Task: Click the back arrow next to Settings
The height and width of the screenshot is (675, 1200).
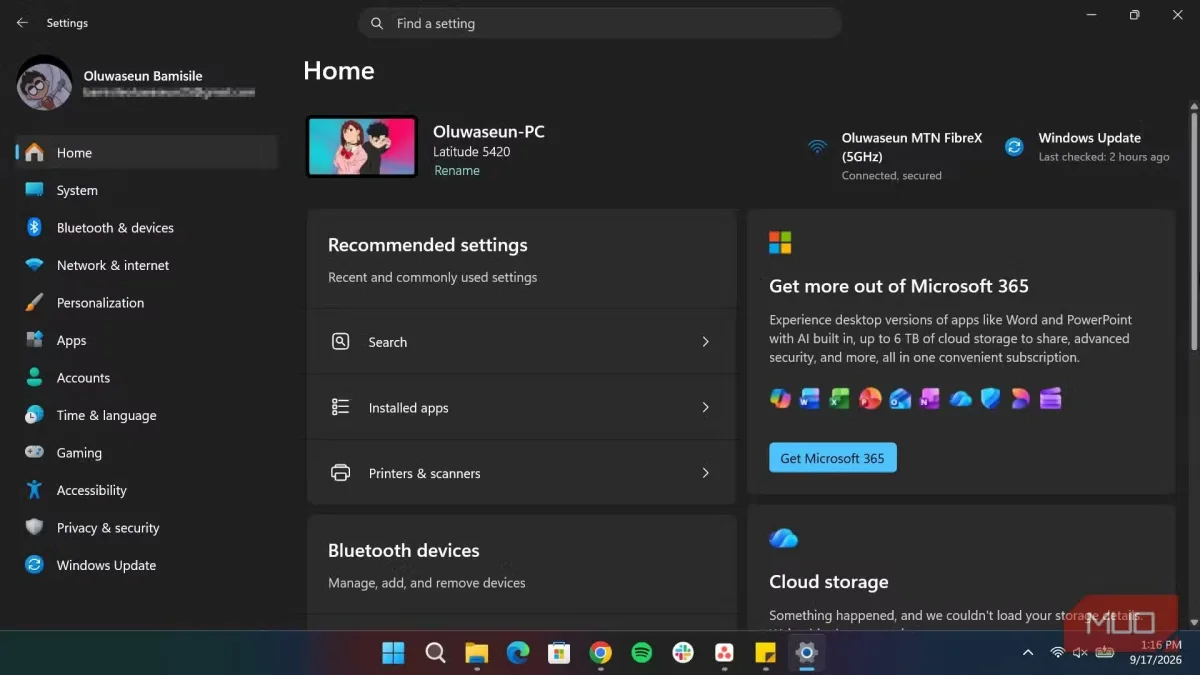Action: (x=22, y=23)
